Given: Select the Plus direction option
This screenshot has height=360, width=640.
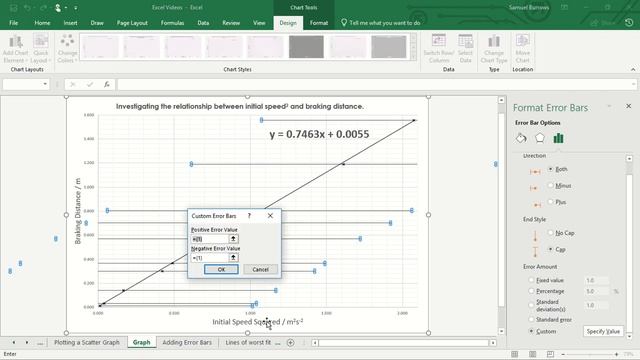Looking at the screenshot, I should click(550, 202).
